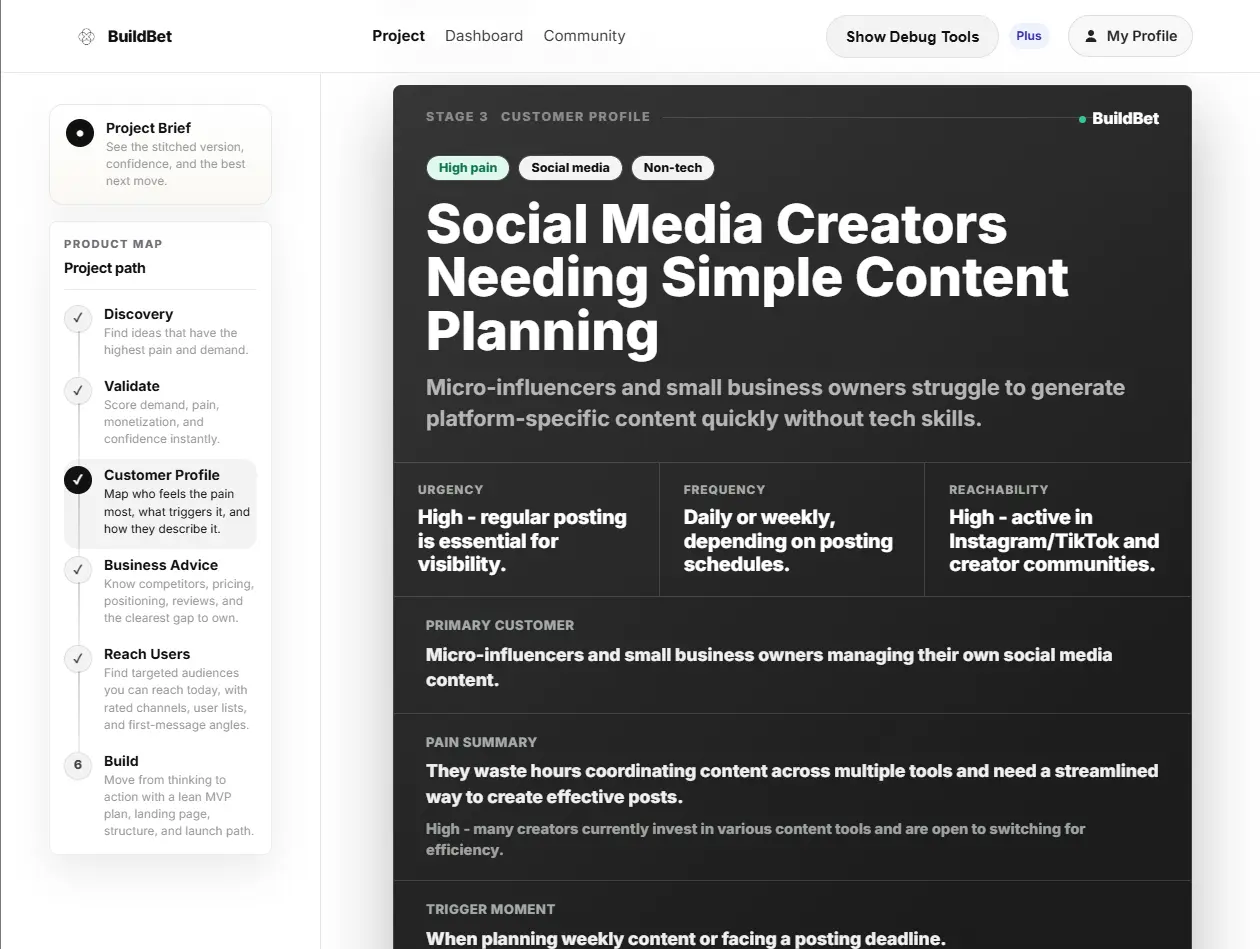Screen dimensions: 1260x949
Task: Click the Plus plan badge
Action: [1029, 36]
